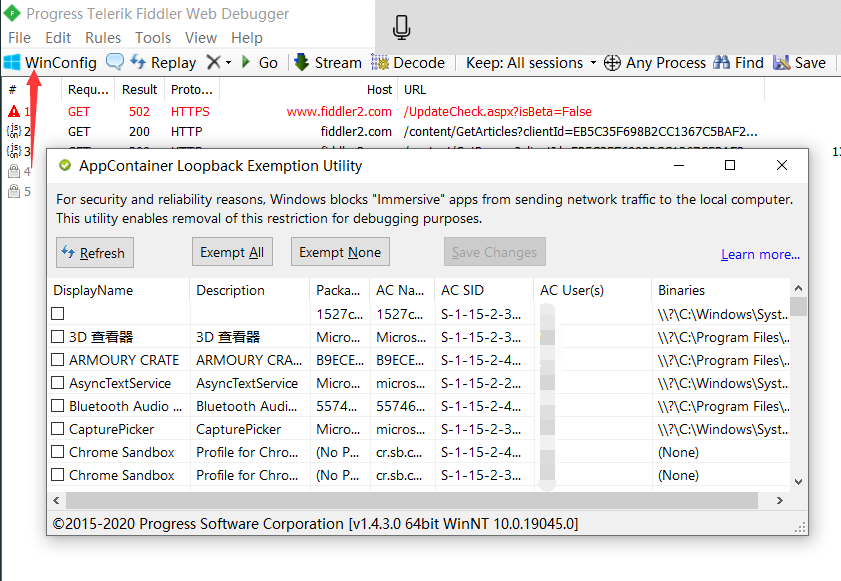Select the www.fiddler2.com host cell
The height and width of the screenshot is (581, 841).
[339, 112]
